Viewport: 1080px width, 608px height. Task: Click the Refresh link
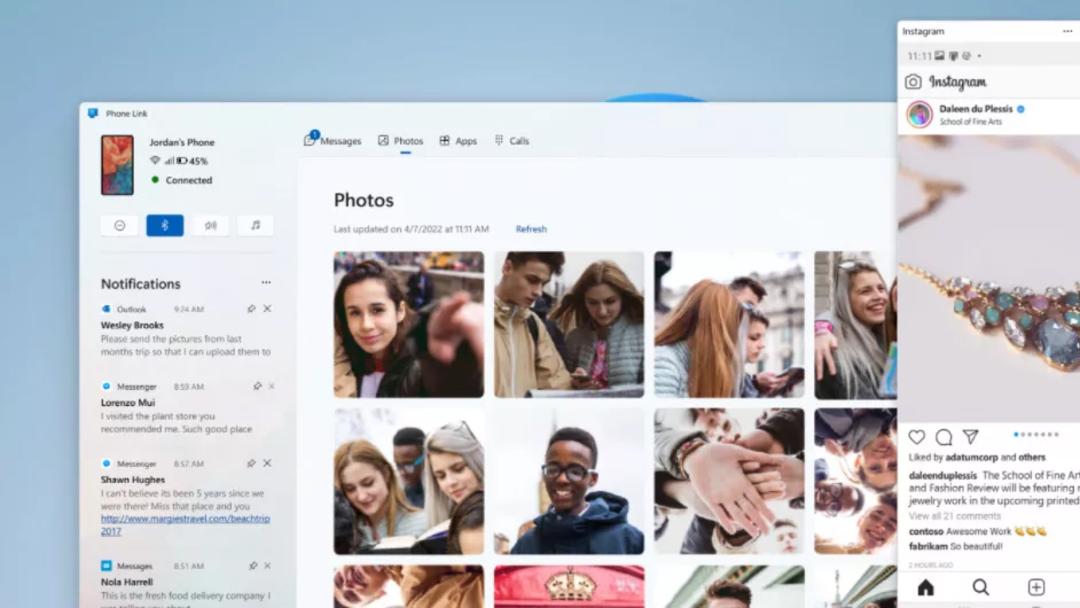tap(531, 229)
